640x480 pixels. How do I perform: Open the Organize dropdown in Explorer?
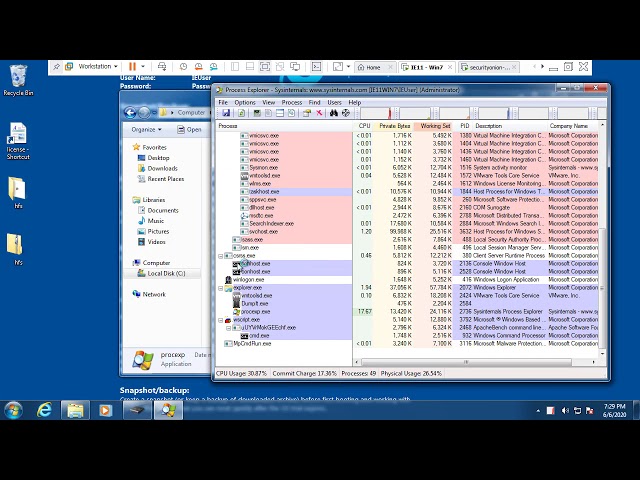click(x=146, y=129)
